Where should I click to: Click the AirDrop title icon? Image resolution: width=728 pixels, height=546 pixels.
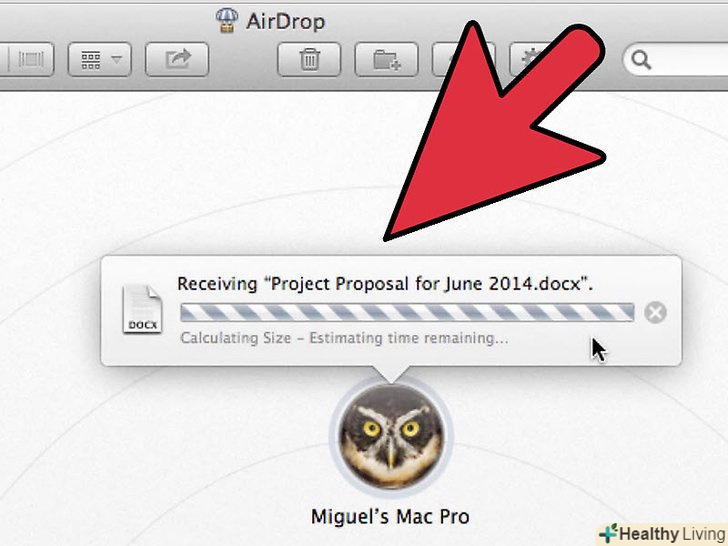click(x=227, y=21)
